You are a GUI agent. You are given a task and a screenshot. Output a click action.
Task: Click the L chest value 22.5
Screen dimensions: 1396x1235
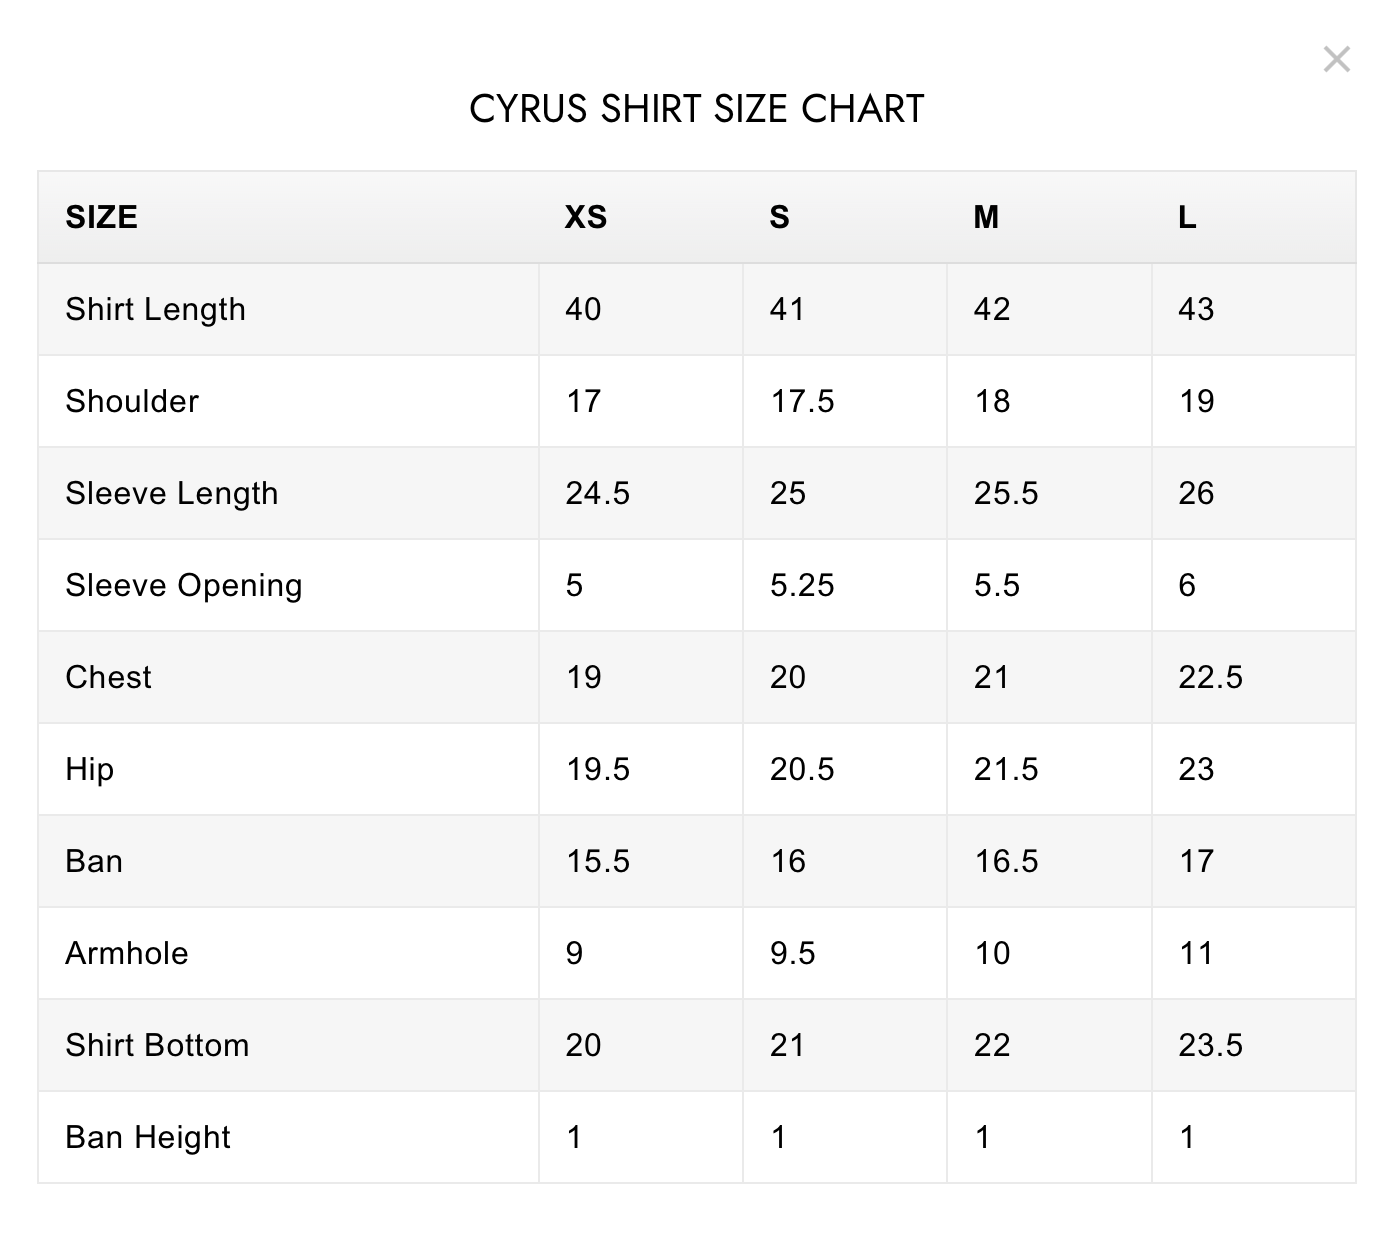click(x=1210, y=677)
